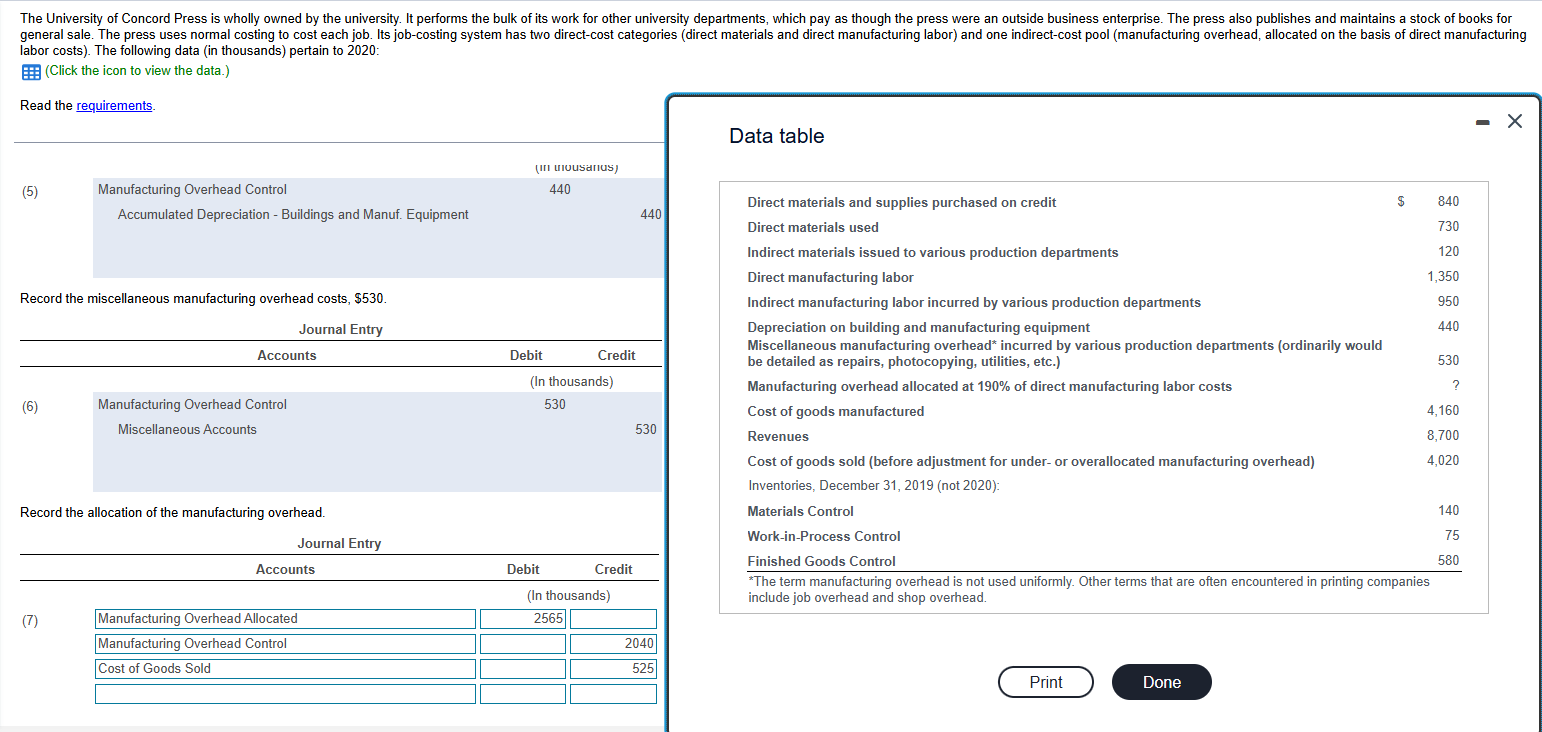Click the Done button

(x=1161, y=682)
